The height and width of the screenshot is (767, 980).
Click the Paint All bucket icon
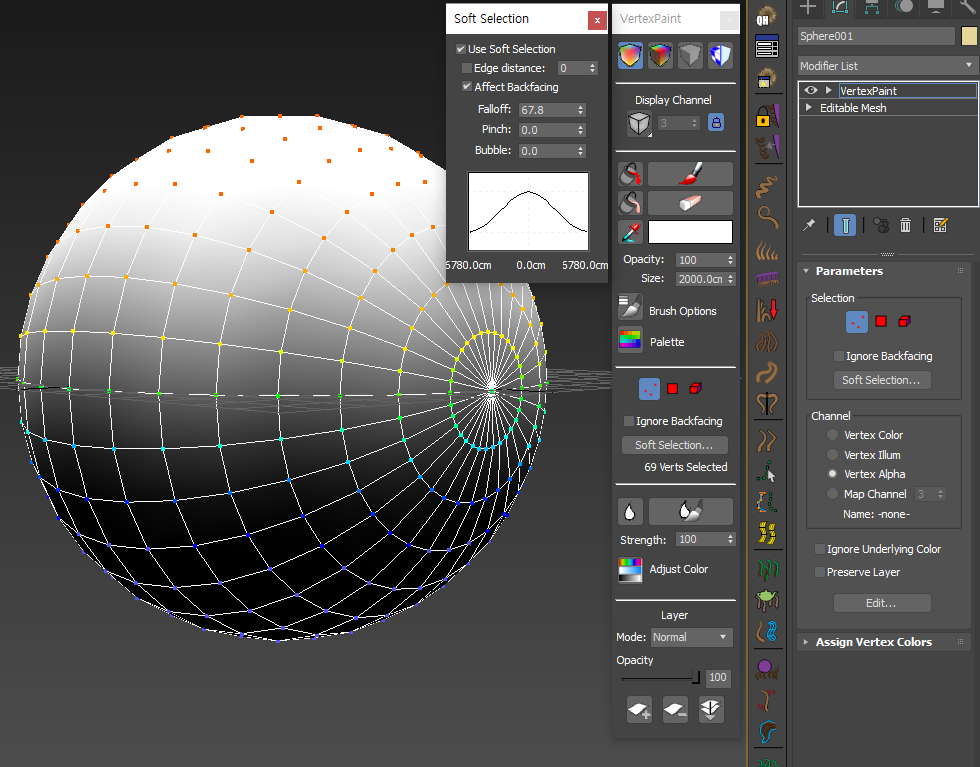tap(630, 174)
